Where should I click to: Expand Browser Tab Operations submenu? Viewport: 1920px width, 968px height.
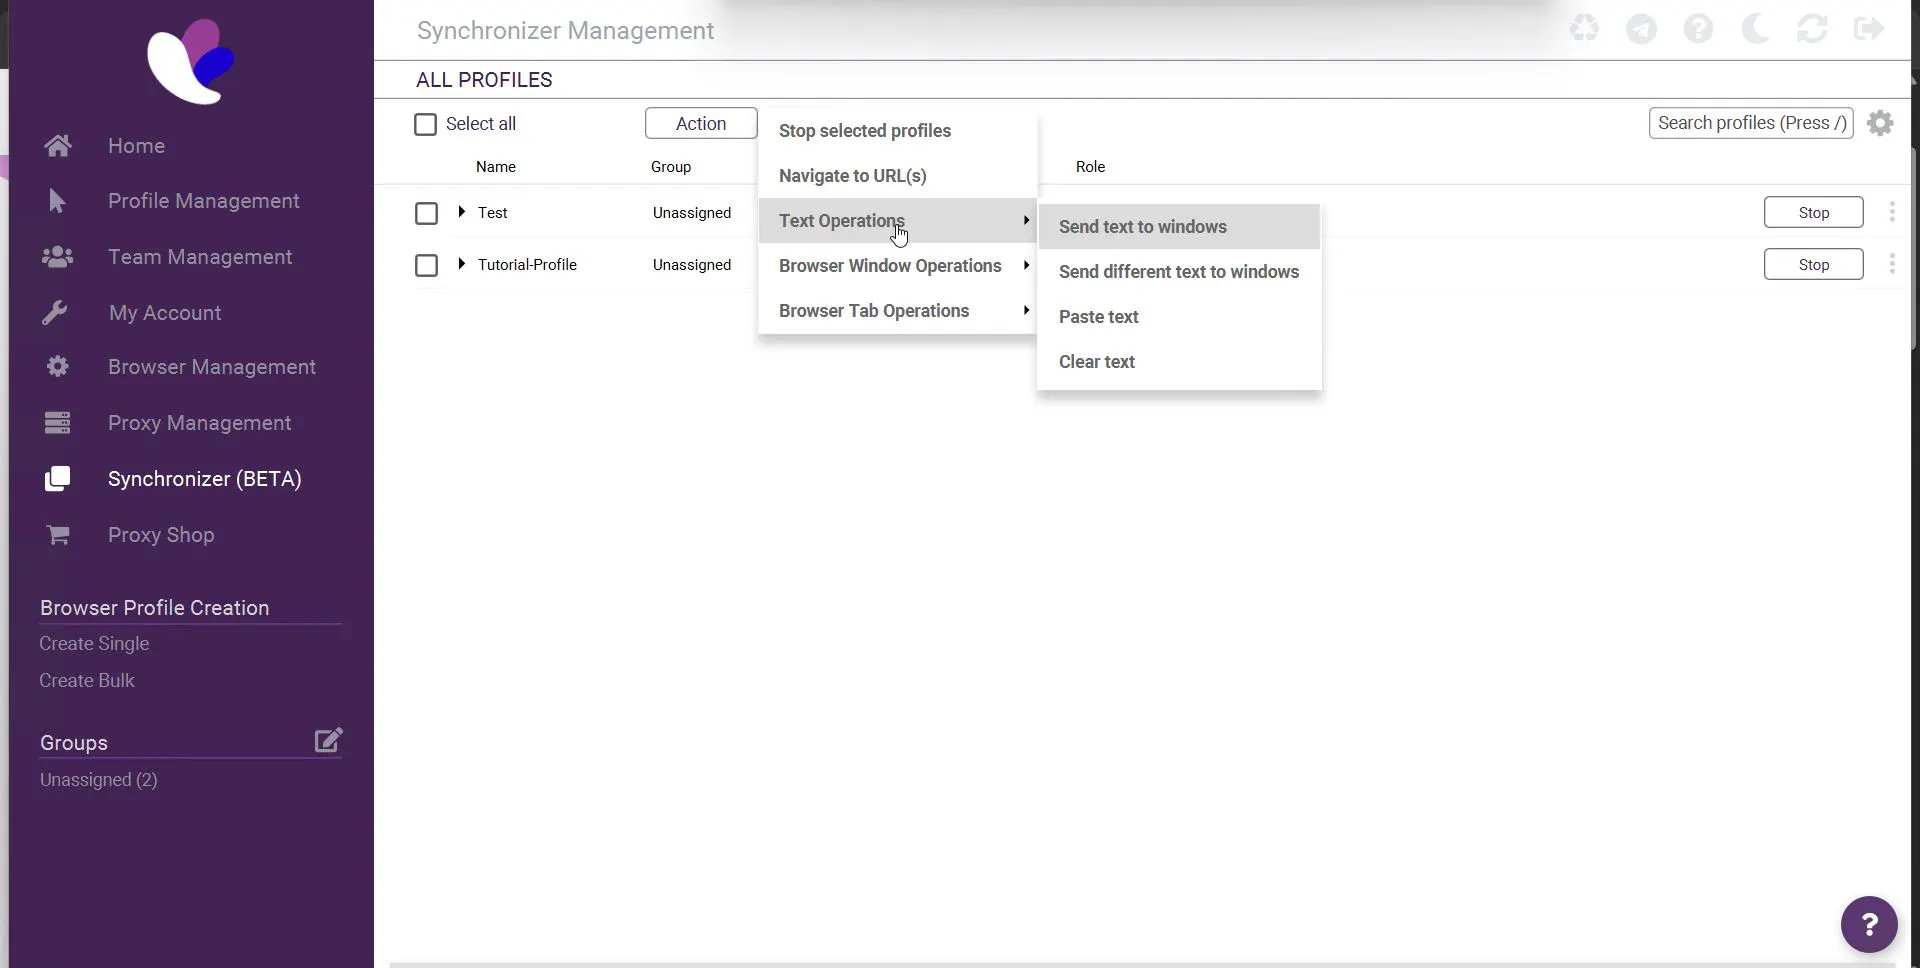(x=898, y=310)
